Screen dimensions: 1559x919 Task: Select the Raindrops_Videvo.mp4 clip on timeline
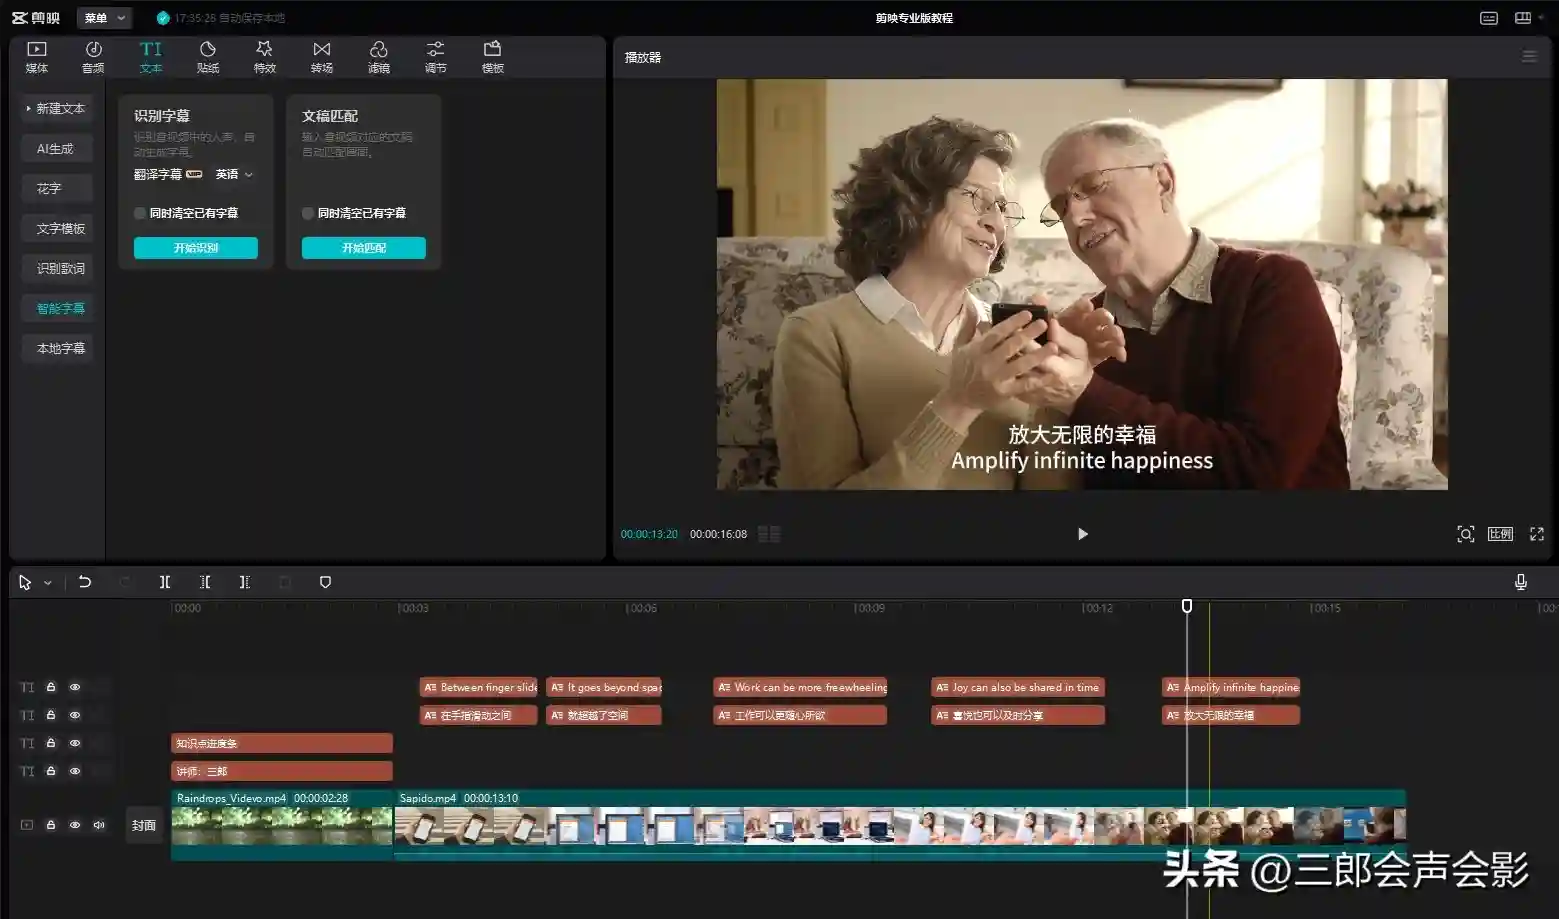281,826
